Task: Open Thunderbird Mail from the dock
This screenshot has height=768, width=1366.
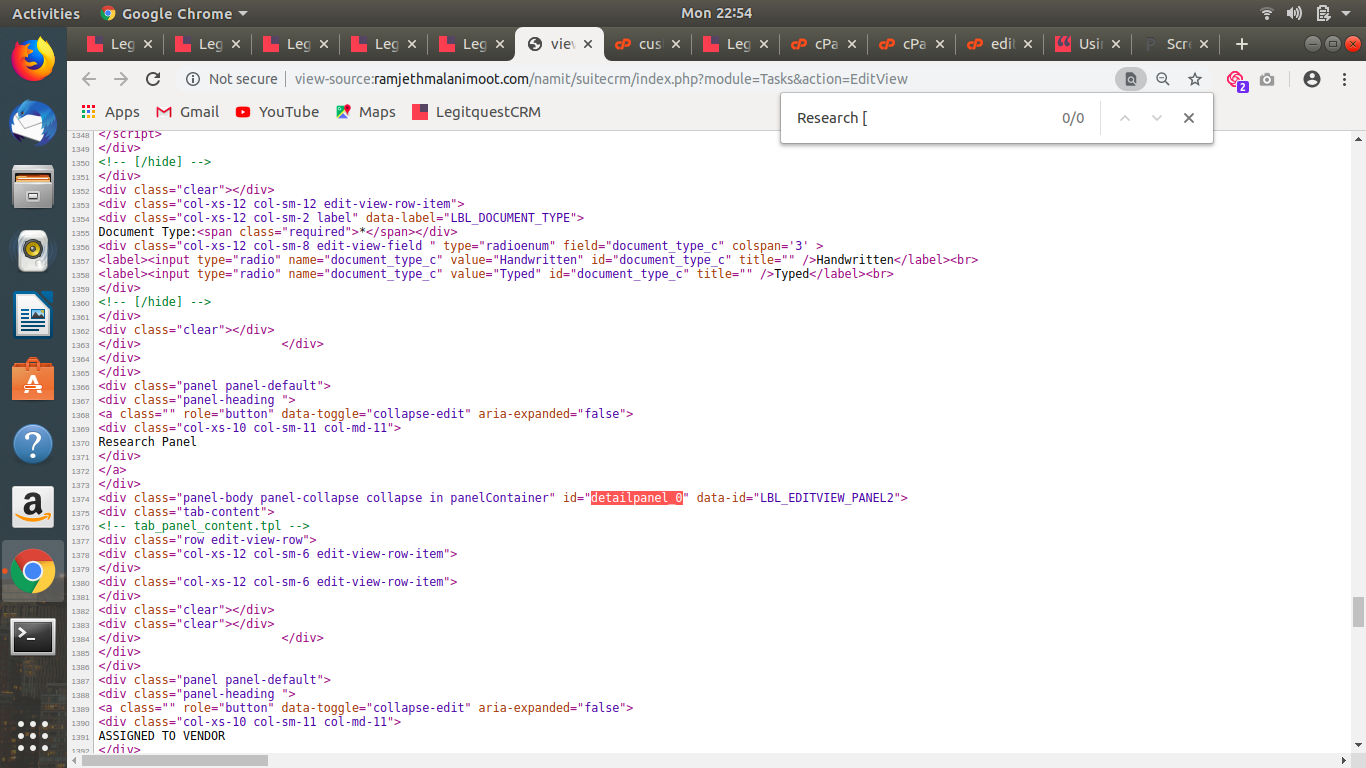Action: click(x=33, y=124)
